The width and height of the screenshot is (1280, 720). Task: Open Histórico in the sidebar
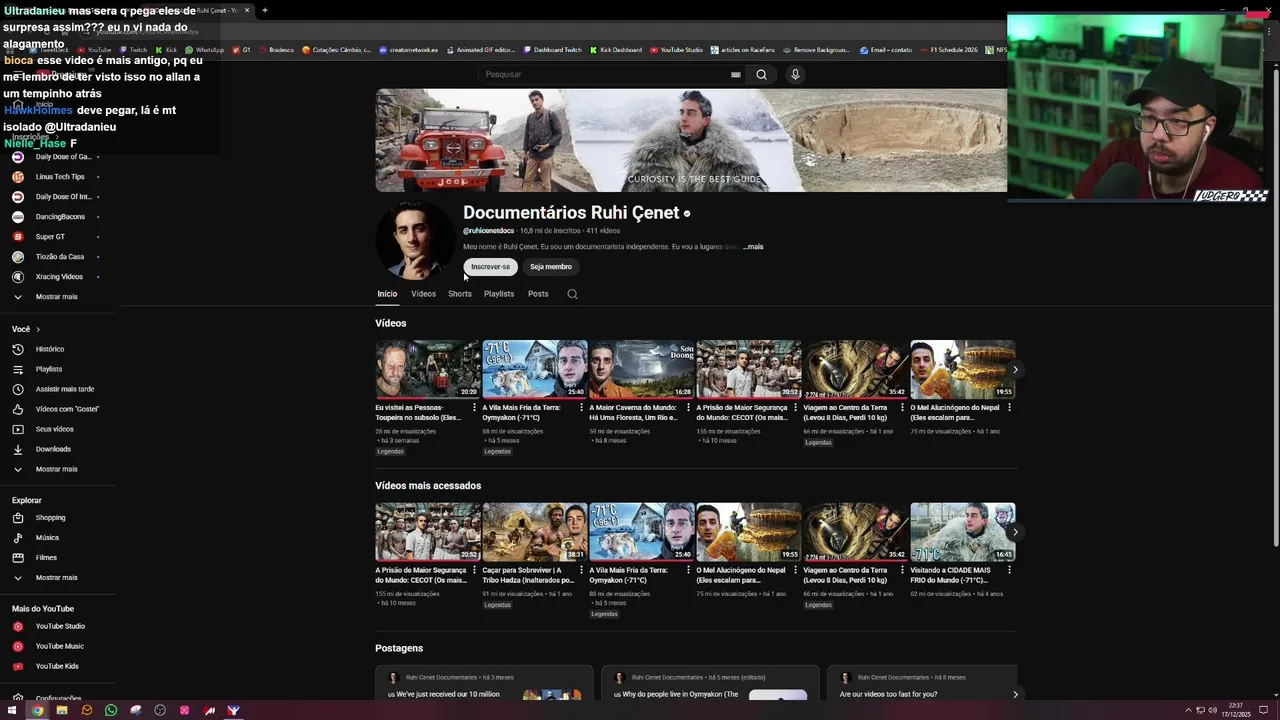click(50, 349)
